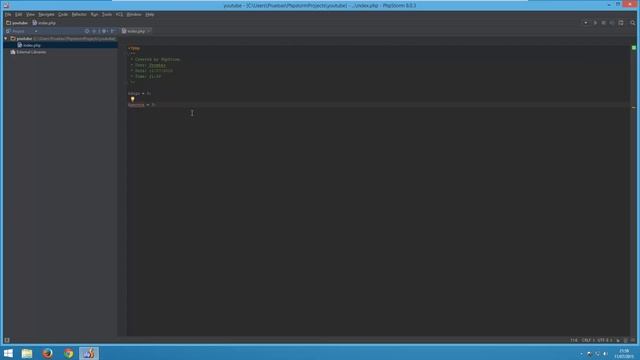Open the Navigate menu
This screenshot has width=640, height=360.
click(x=46, y=14)
